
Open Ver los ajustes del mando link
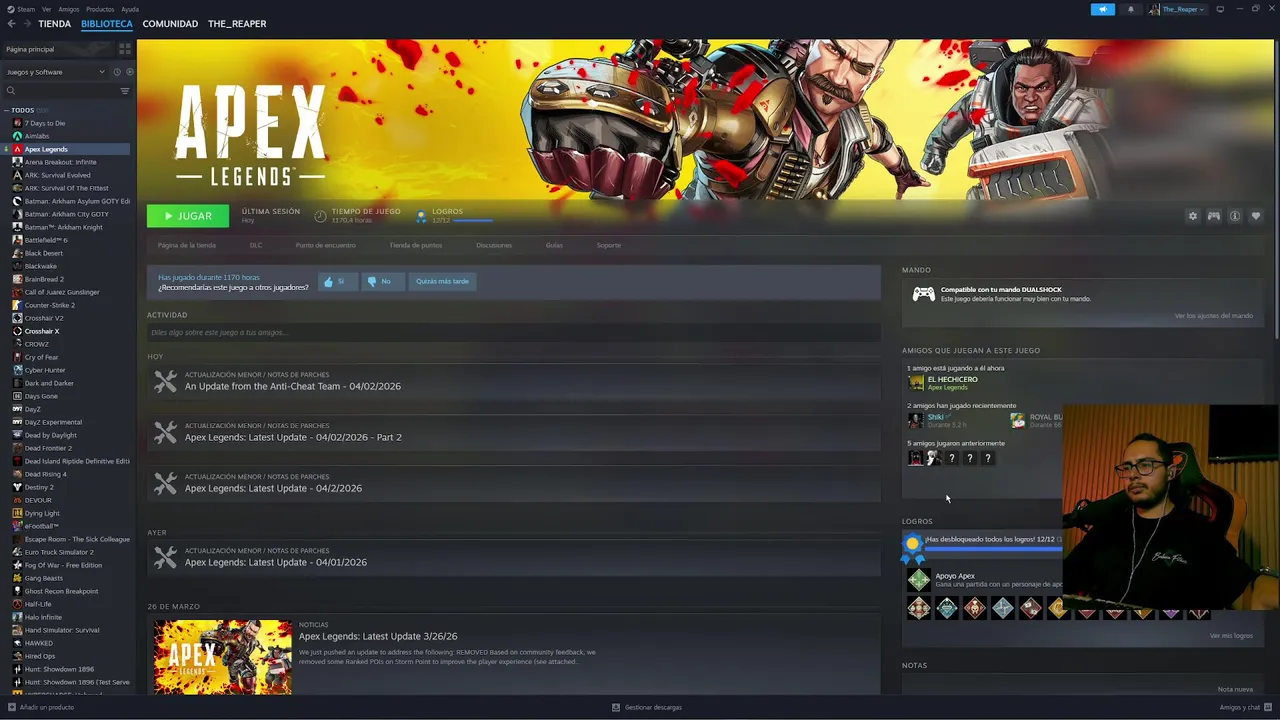[x=1213, y=316]
